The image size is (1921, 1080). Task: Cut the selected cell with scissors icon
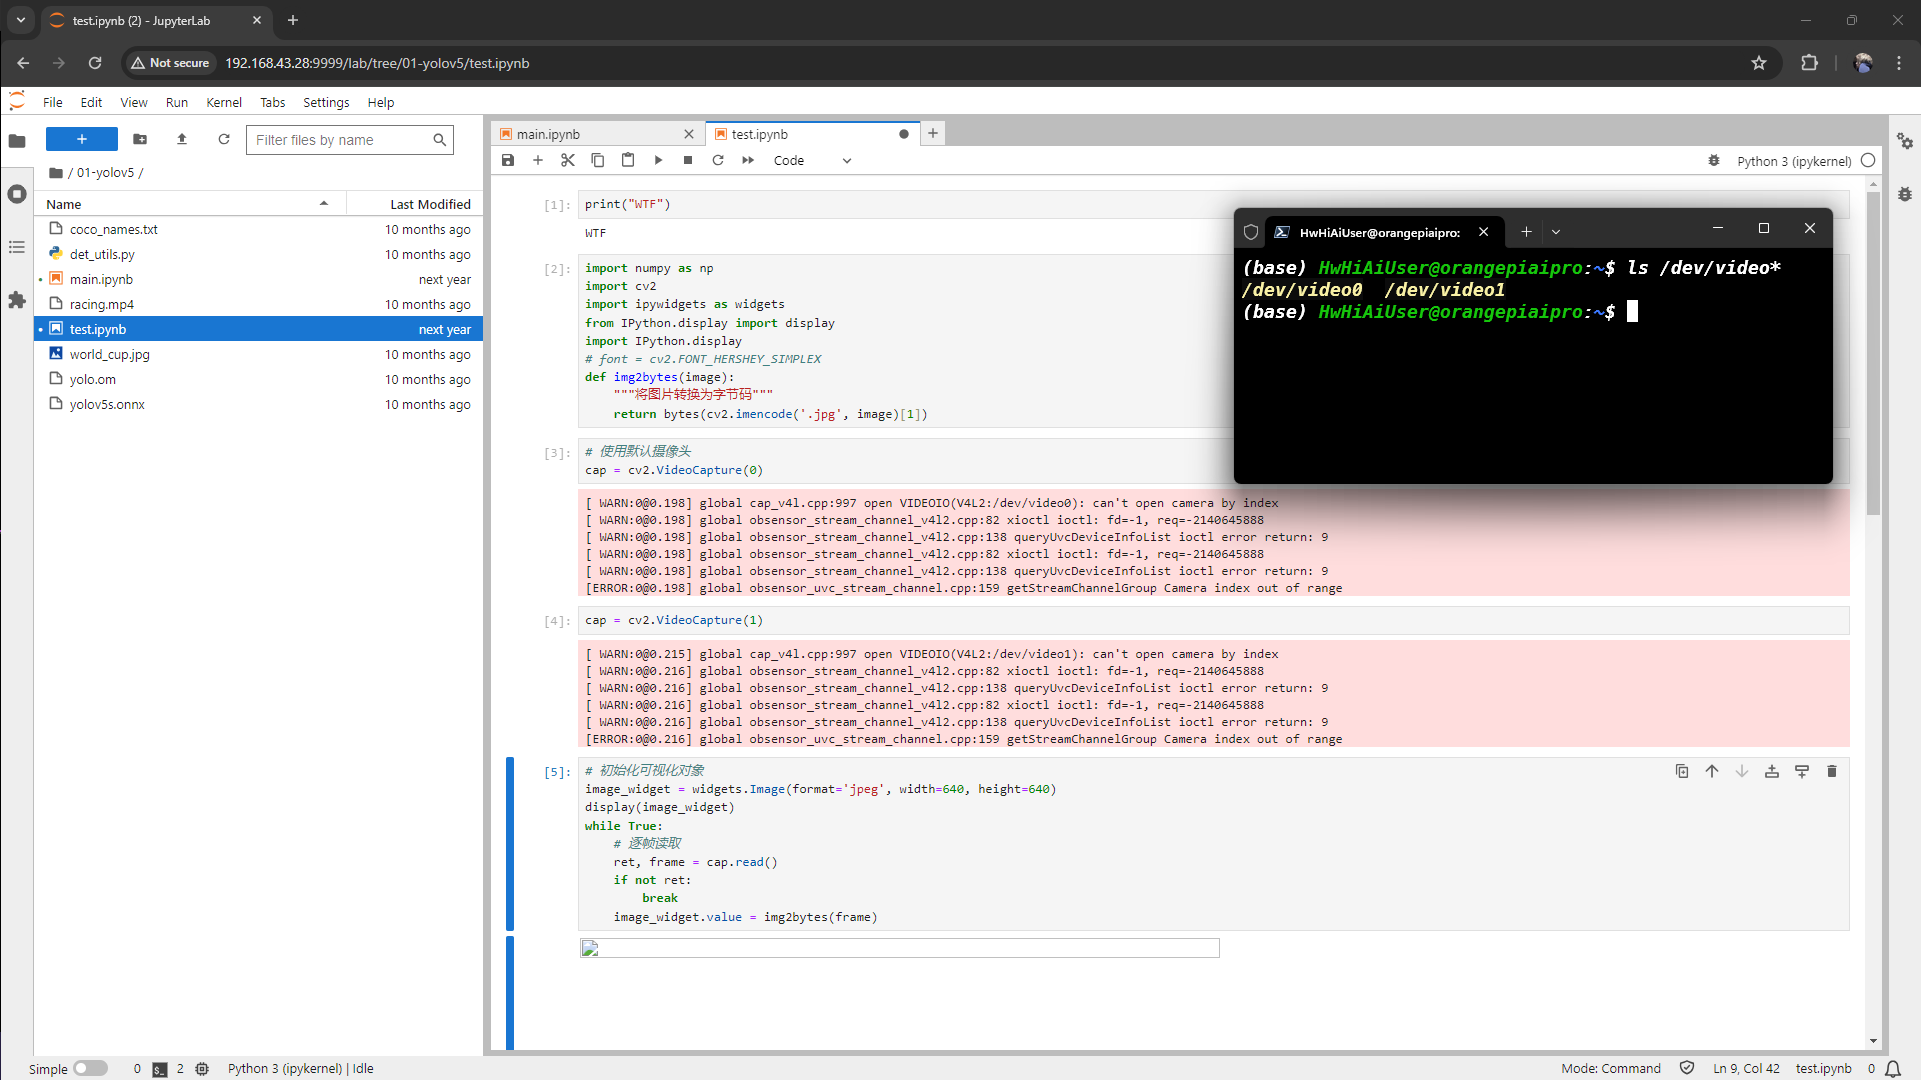point(568,160)
